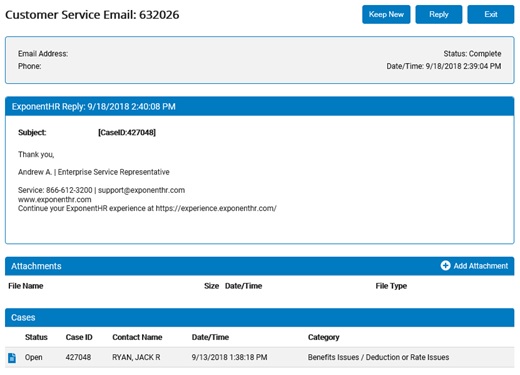Exit the customer service email
The image size is (520, 375).
[491, 14]
